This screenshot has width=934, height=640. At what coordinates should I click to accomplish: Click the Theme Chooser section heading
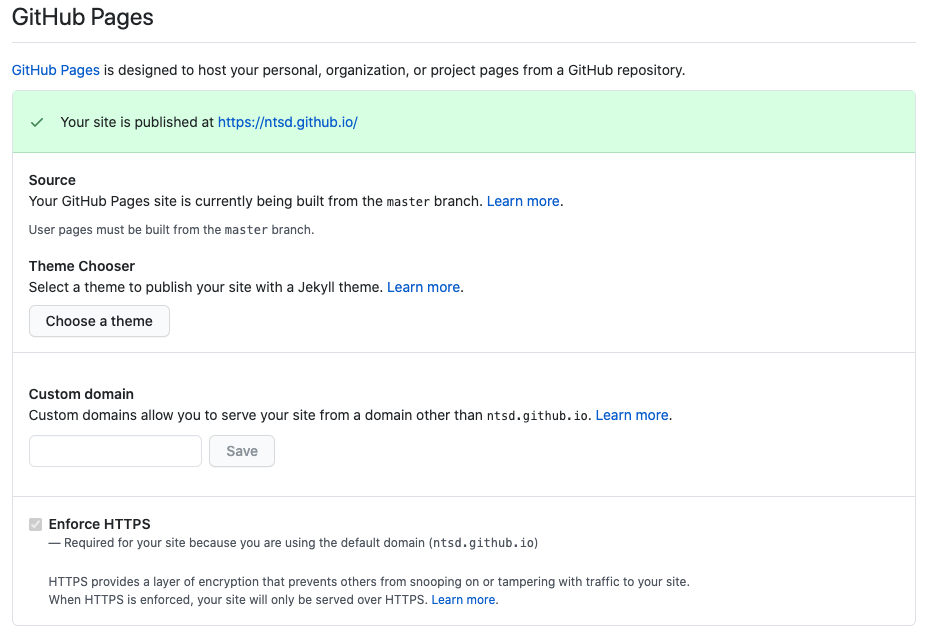(81, 266)
